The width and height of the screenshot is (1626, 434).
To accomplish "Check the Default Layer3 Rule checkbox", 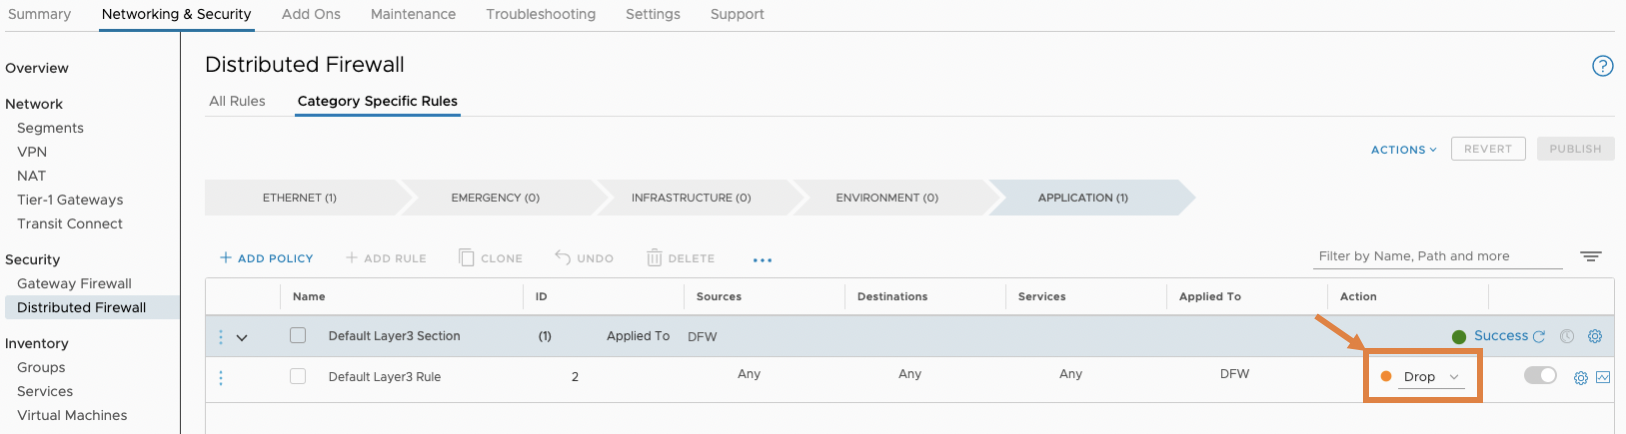I will 298,377.
